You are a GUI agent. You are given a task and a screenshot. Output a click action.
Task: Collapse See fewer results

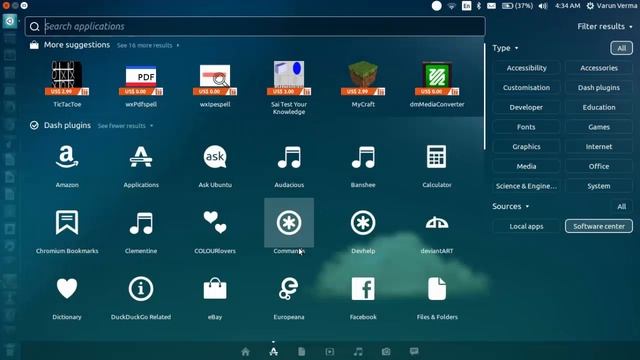(125, 126)
